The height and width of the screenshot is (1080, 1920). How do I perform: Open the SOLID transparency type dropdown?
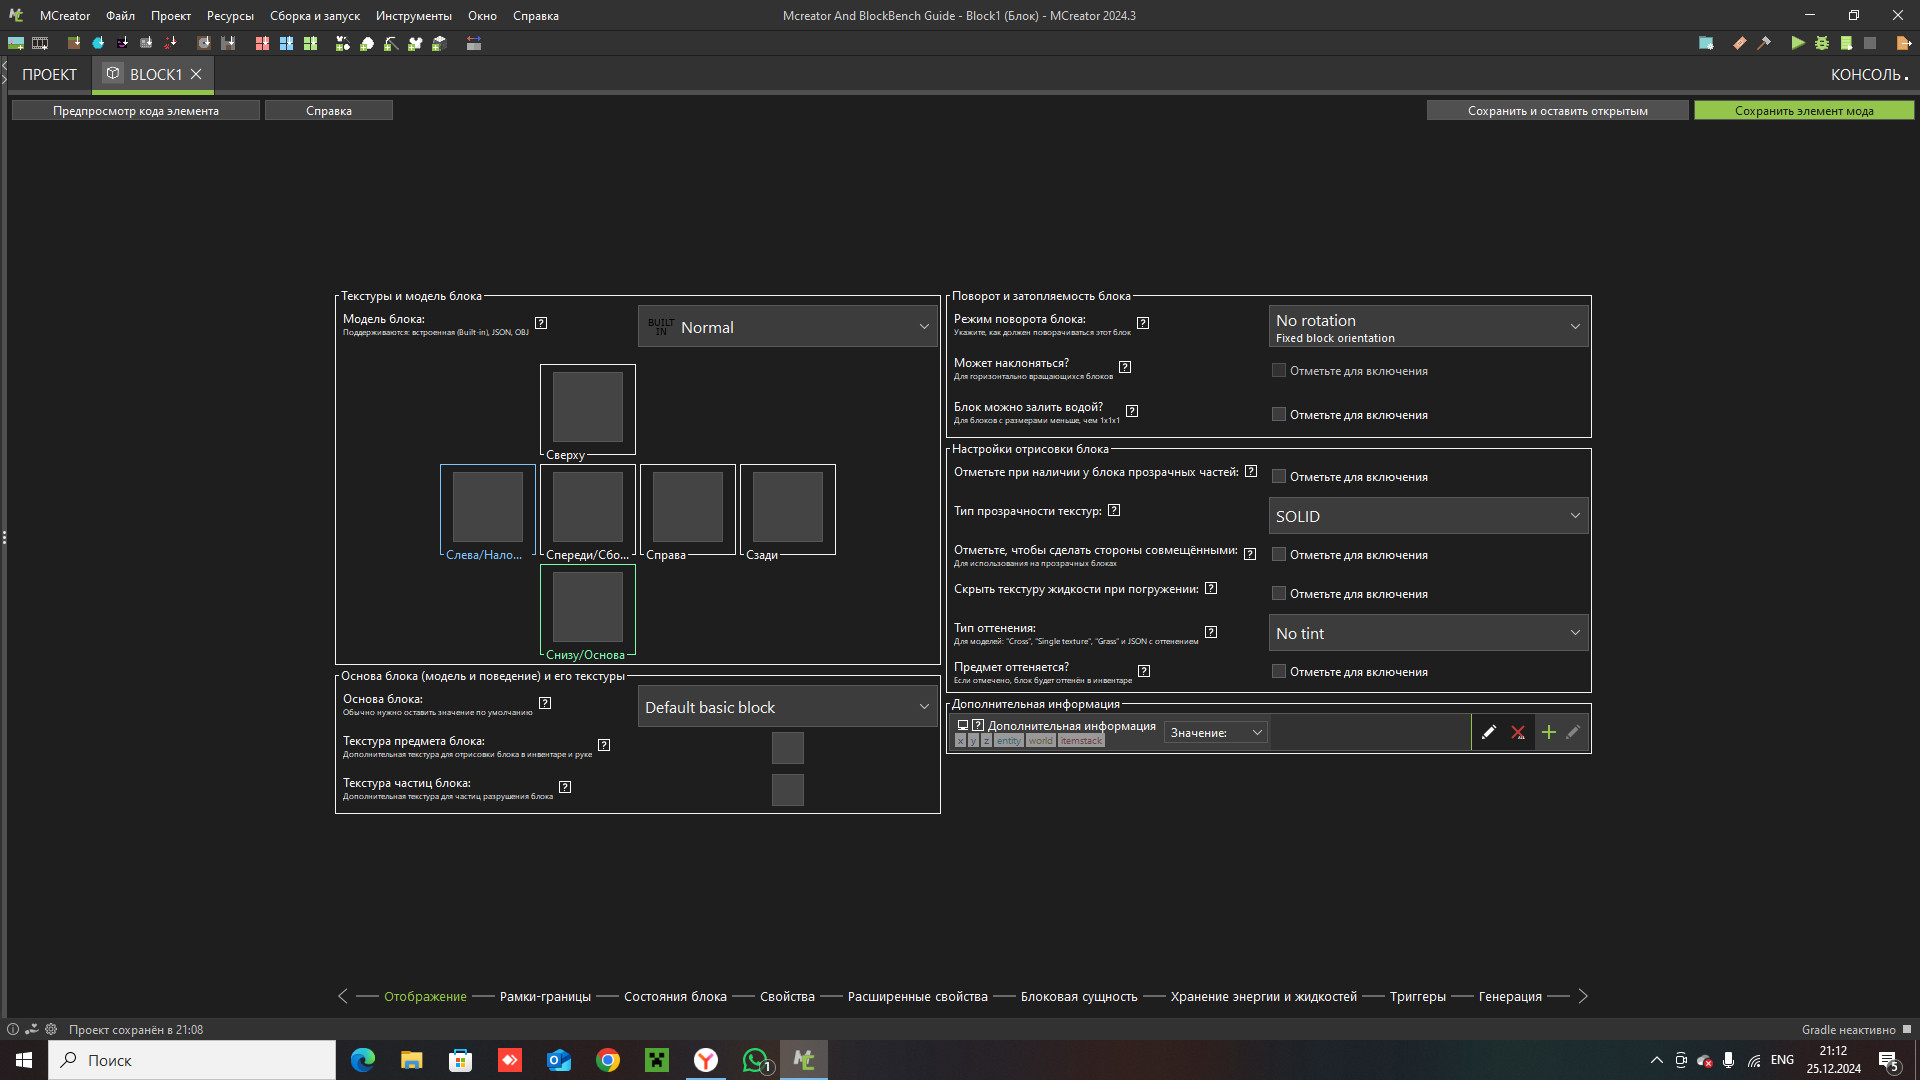1427,516
